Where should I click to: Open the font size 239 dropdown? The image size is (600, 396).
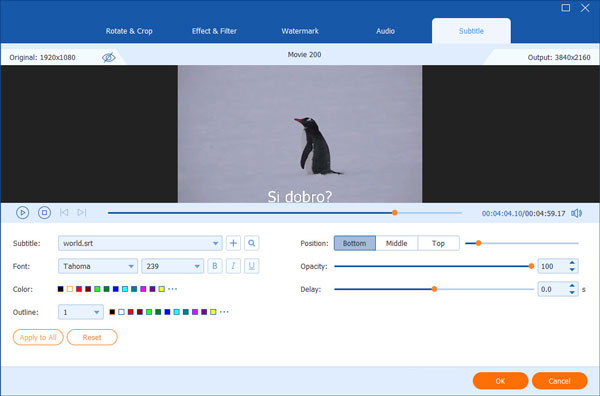pos(172,266)
